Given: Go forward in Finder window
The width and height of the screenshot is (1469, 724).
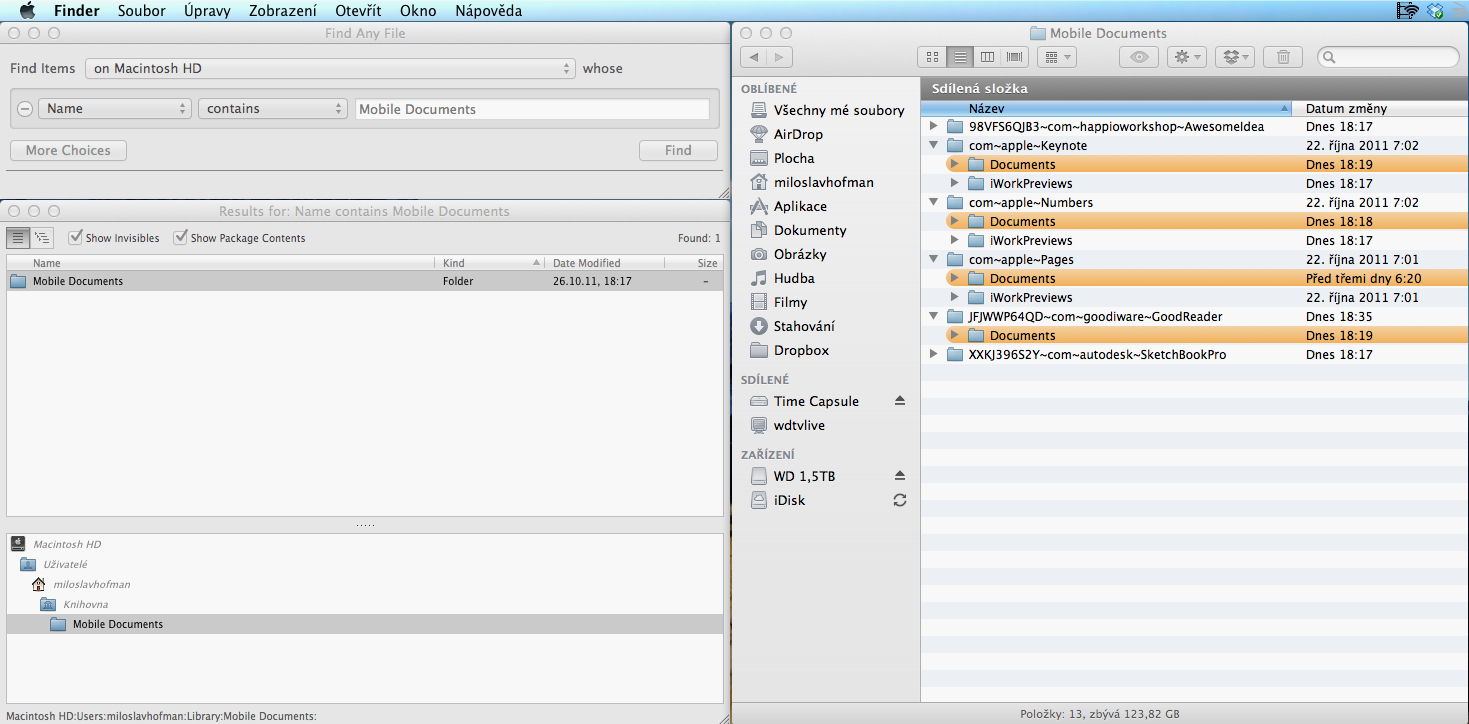Looking at the screenshot, I should pos(780,57).
